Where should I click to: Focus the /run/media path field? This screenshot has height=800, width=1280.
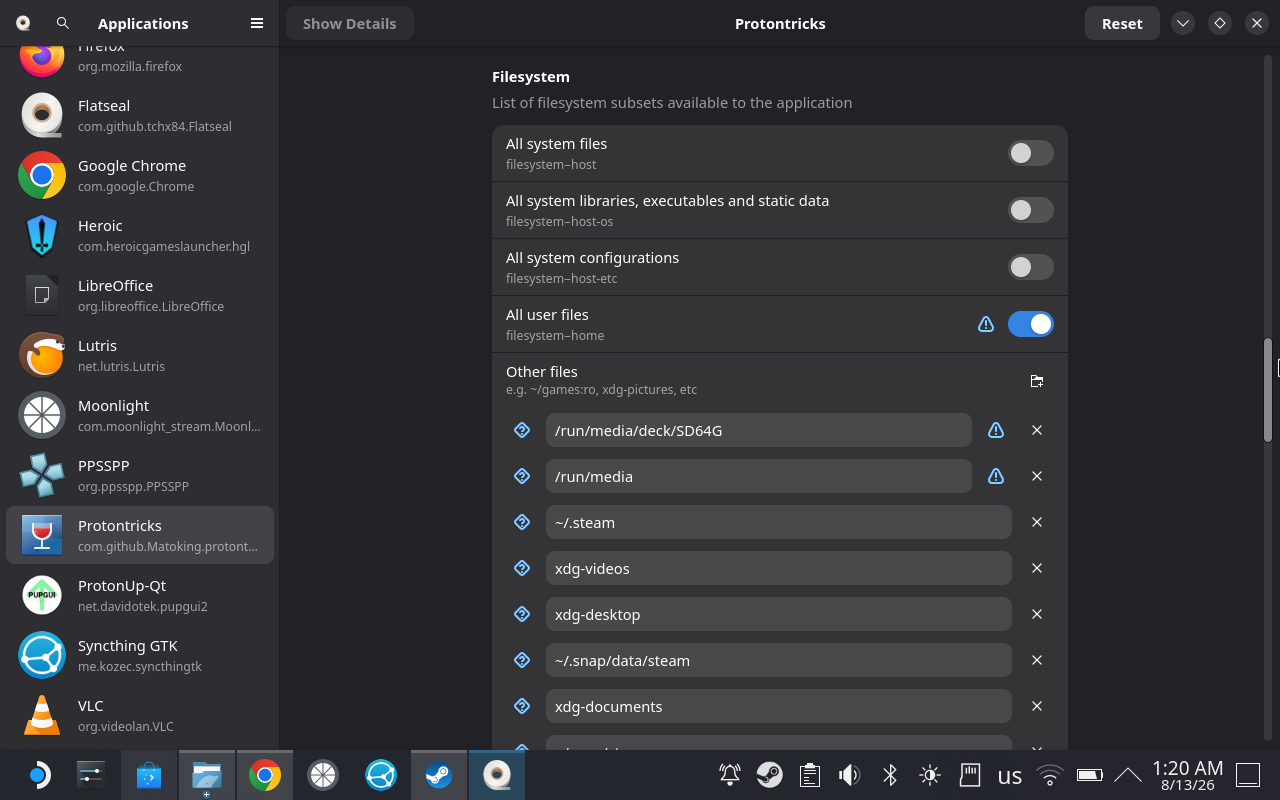click(759, 476)
